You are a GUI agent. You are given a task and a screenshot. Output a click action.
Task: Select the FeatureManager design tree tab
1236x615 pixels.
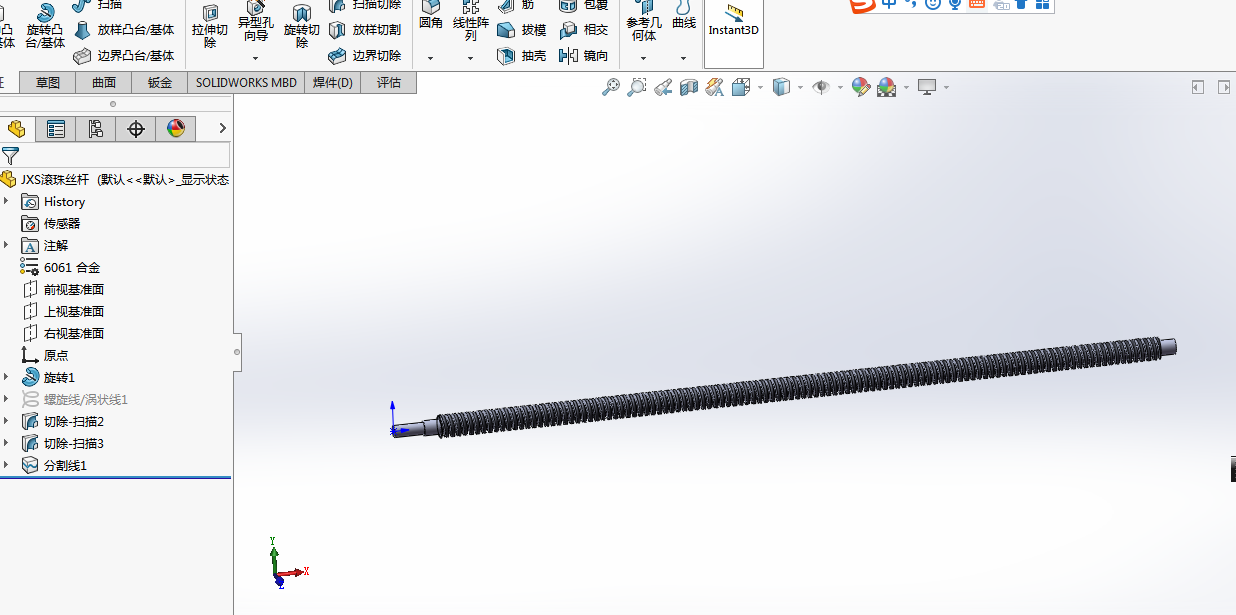click(16, 129)
